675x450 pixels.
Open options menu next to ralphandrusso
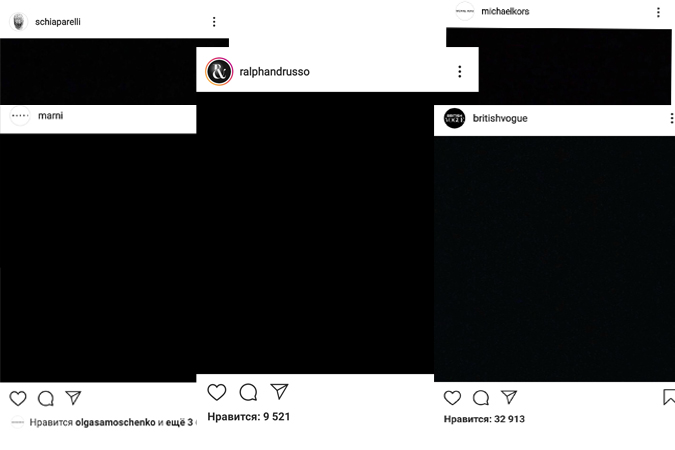460,71
